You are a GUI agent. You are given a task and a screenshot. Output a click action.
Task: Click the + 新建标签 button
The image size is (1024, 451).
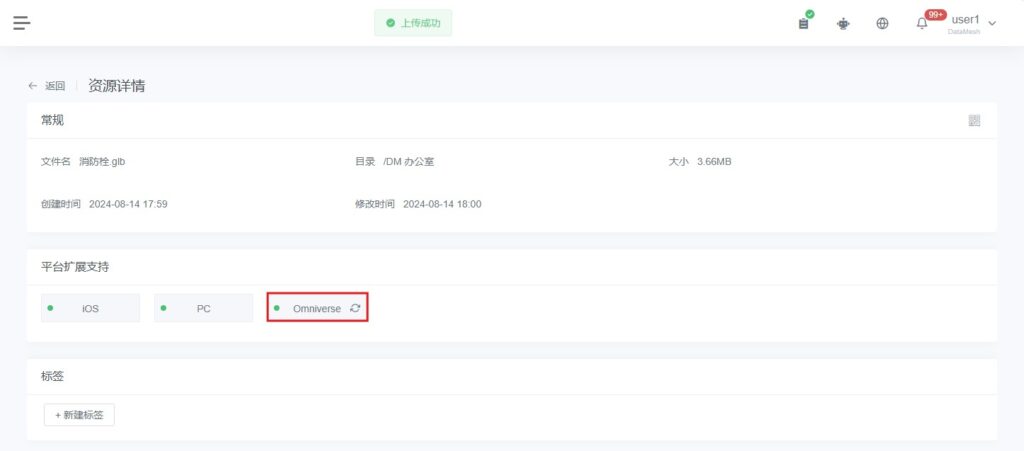pyautogui.click(x=79, y=415)
